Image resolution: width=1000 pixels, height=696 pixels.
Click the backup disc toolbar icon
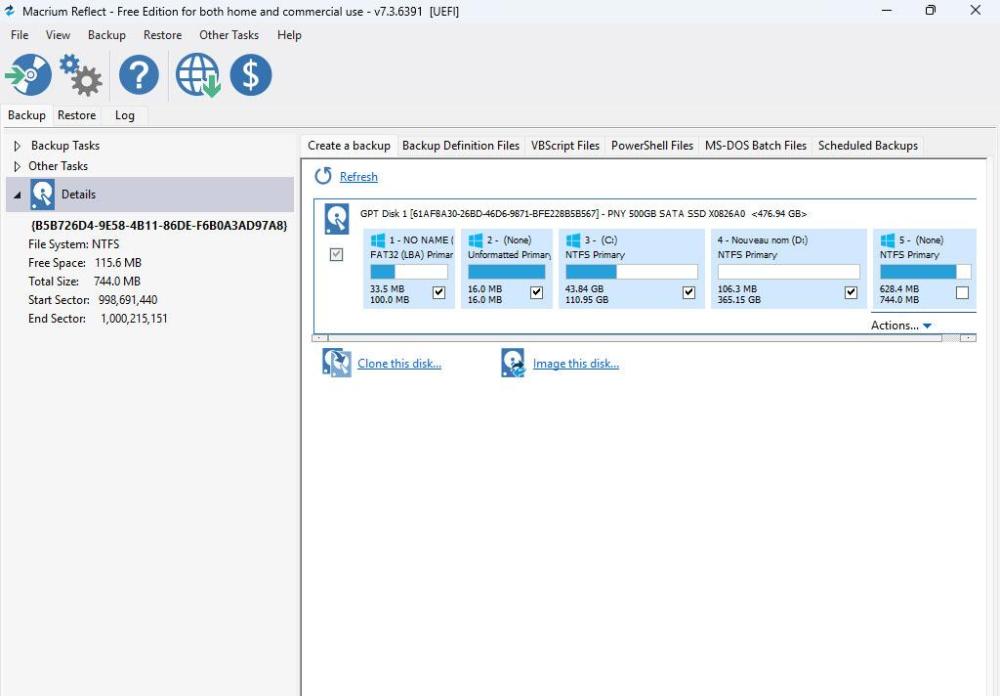click(28, 75)
